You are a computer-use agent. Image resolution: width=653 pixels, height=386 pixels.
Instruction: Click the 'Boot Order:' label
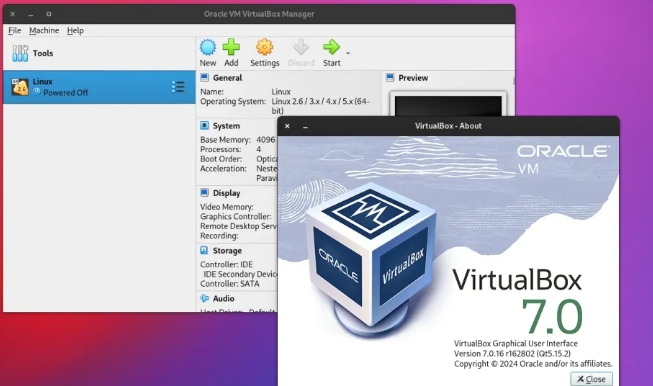coord(221,159)
